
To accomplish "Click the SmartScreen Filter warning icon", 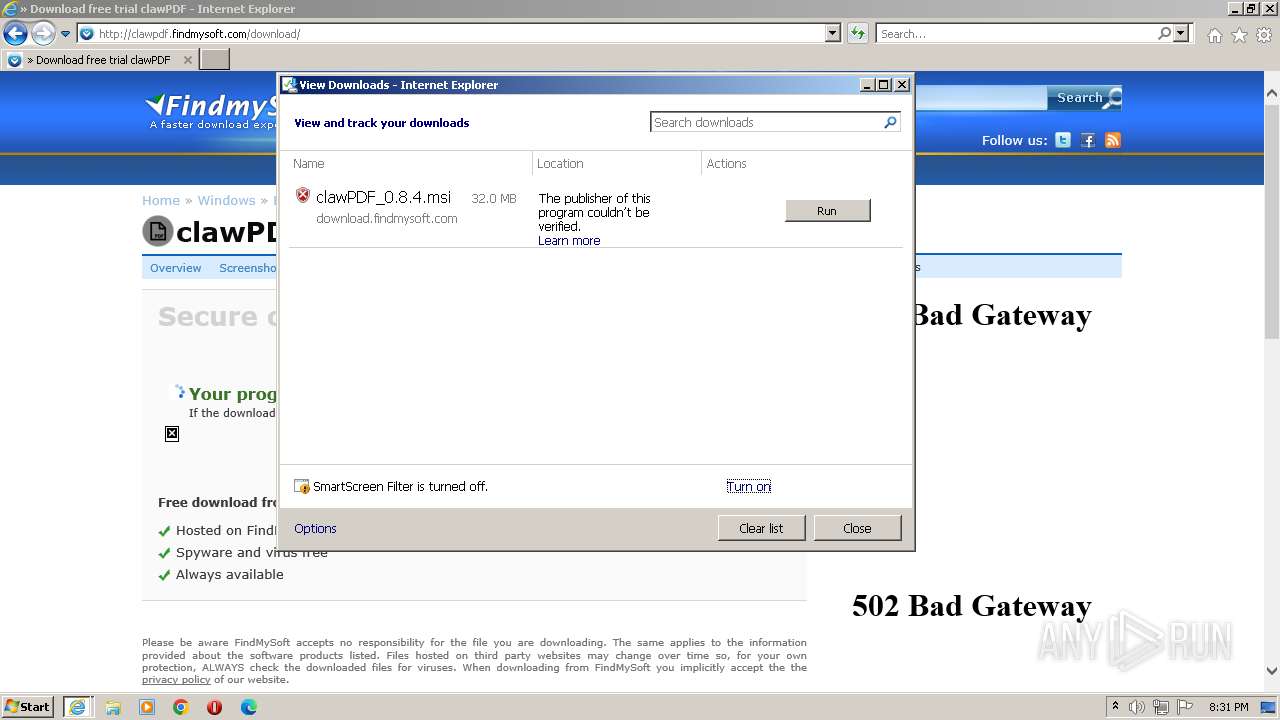I will [302, 486].
